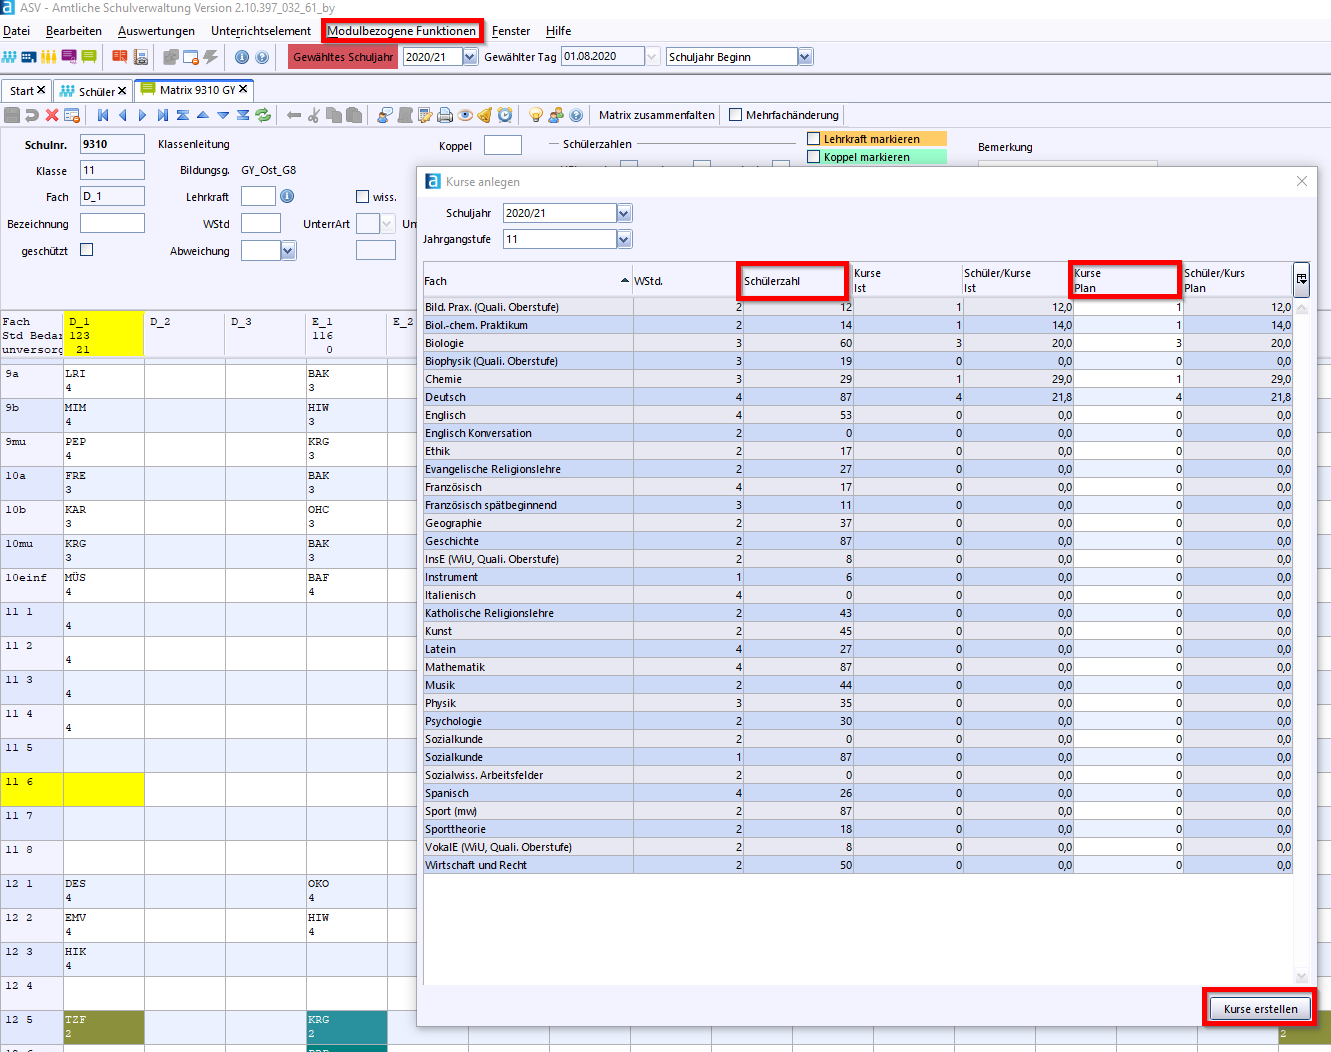Click the purple board toolbar icon
This screenshot has width=1331, height=1052.
point(69,57)
